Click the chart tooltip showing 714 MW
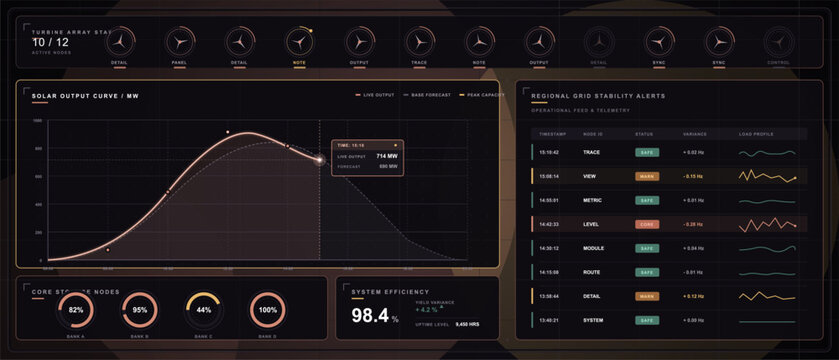This screenshot has width=839, height=360. coord(368,158)
